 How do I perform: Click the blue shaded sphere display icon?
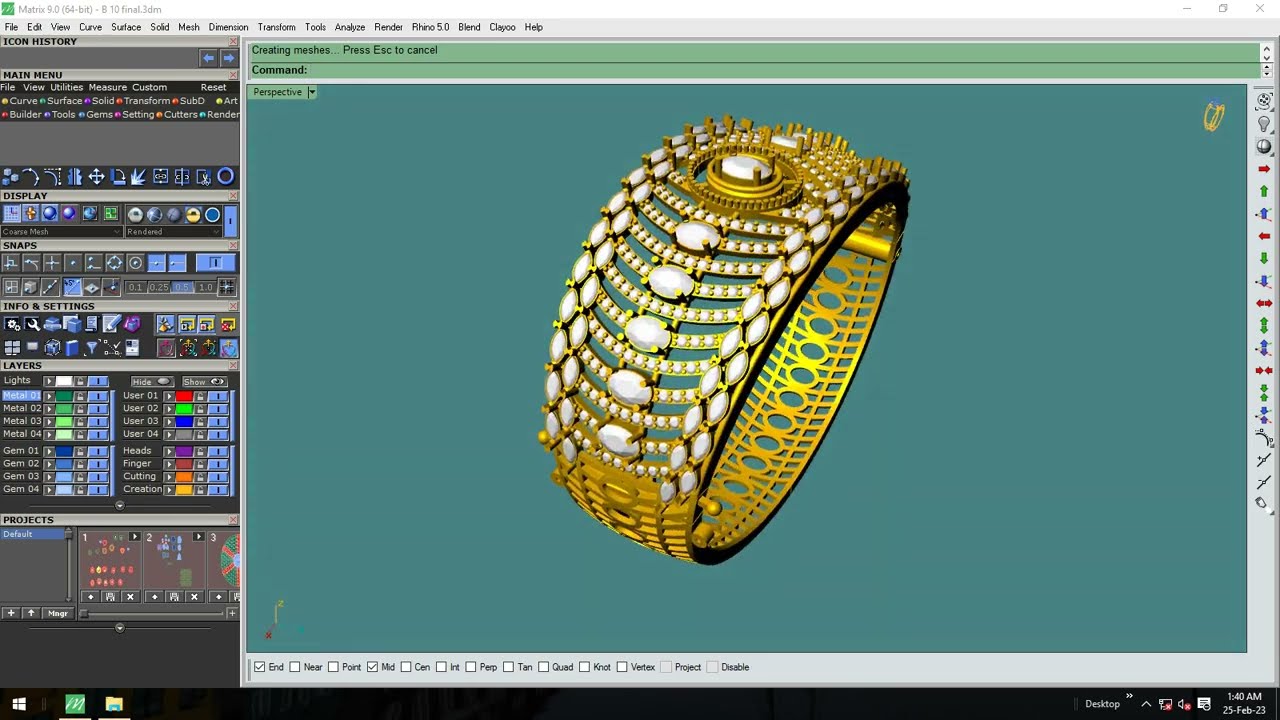pos(49,214)
